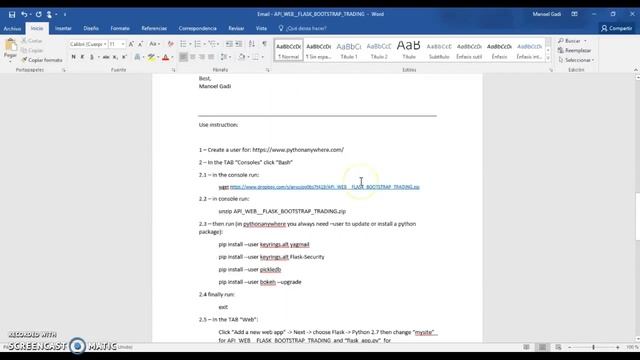Increase paragraph indent
Image resolution: width=640 pixels, height=360 pixels.
pos(239,44)
